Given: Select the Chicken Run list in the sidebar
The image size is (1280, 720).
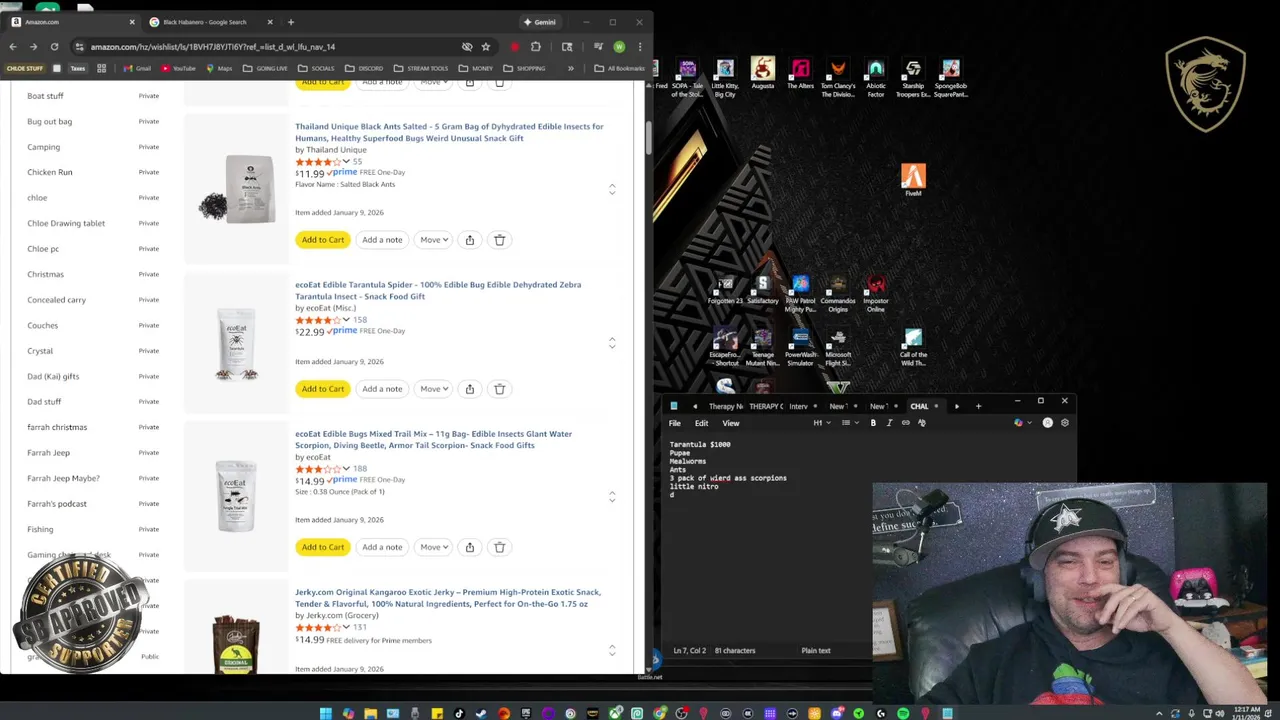Looking at the screenshot, I should click(50, 172).
